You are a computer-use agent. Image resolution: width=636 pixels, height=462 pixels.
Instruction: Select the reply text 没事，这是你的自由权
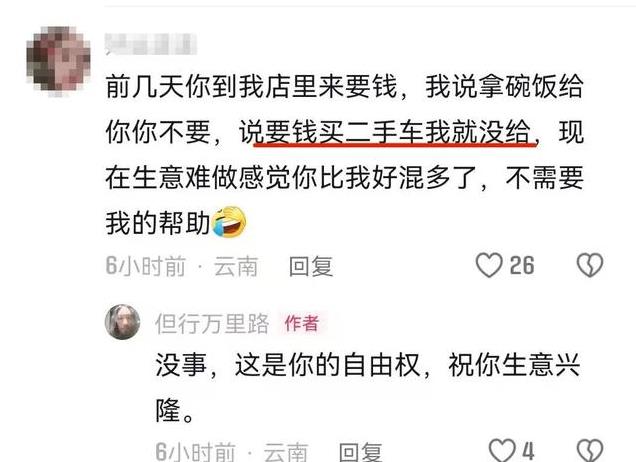(288, 365)
